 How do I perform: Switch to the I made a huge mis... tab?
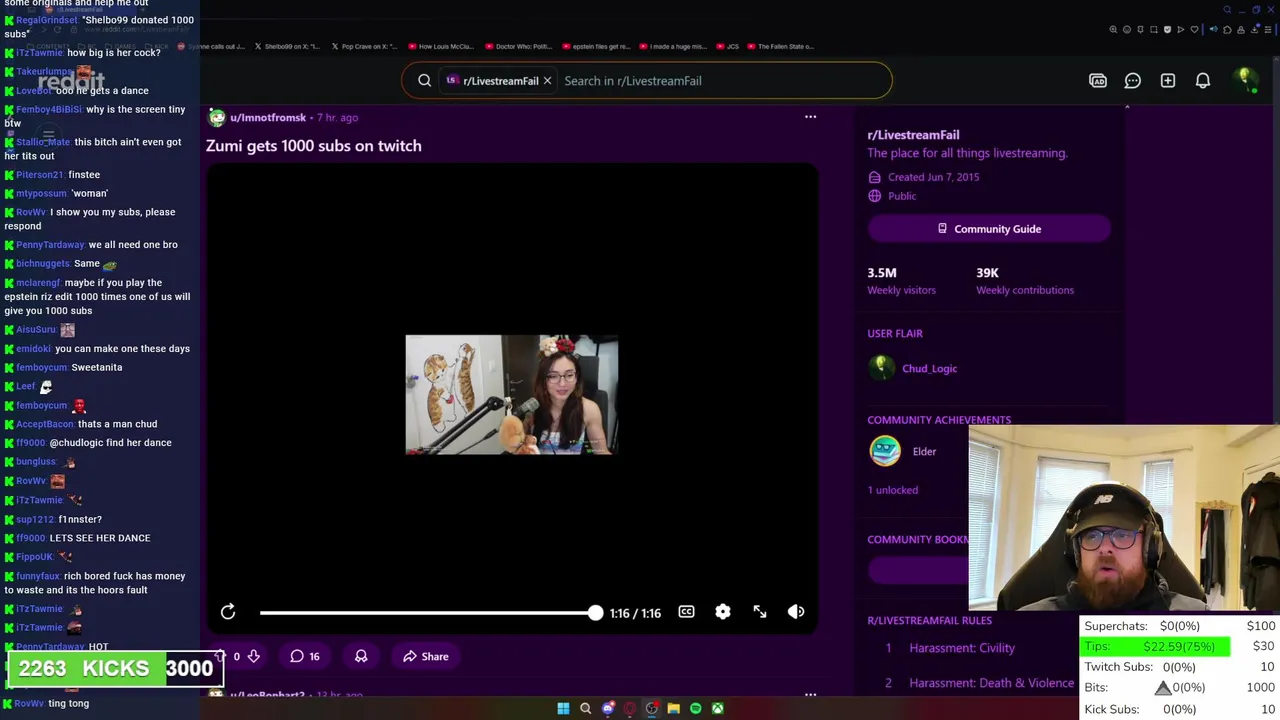[671, 46]
